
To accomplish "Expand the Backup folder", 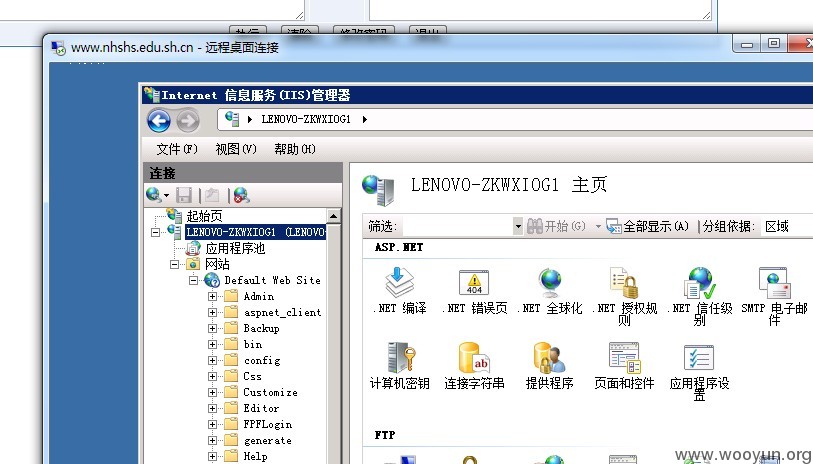I will coord(212,329).
